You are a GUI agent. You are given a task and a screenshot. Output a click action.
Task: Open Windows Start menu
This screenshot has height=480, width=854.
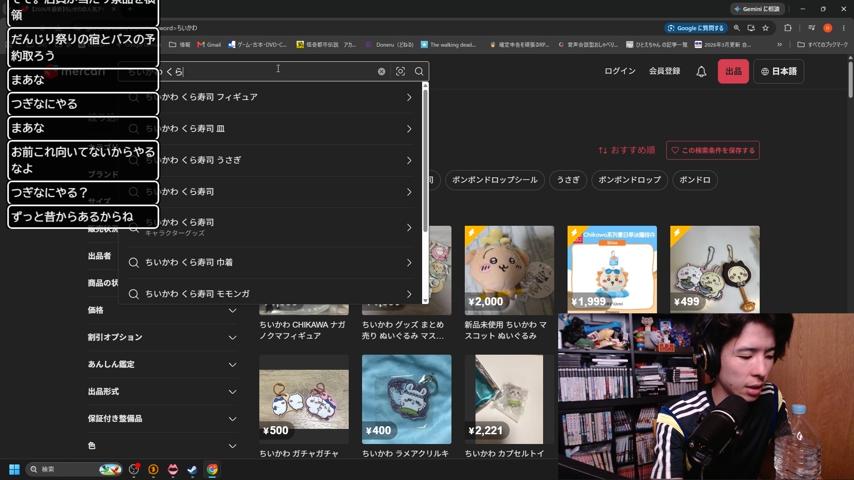(x=14, y=469)
